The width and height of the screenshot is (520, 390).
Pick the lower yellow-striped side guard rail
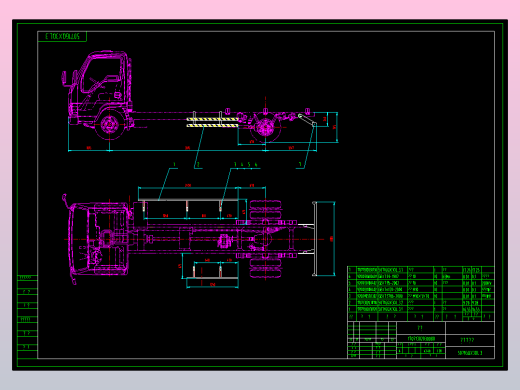212,126
